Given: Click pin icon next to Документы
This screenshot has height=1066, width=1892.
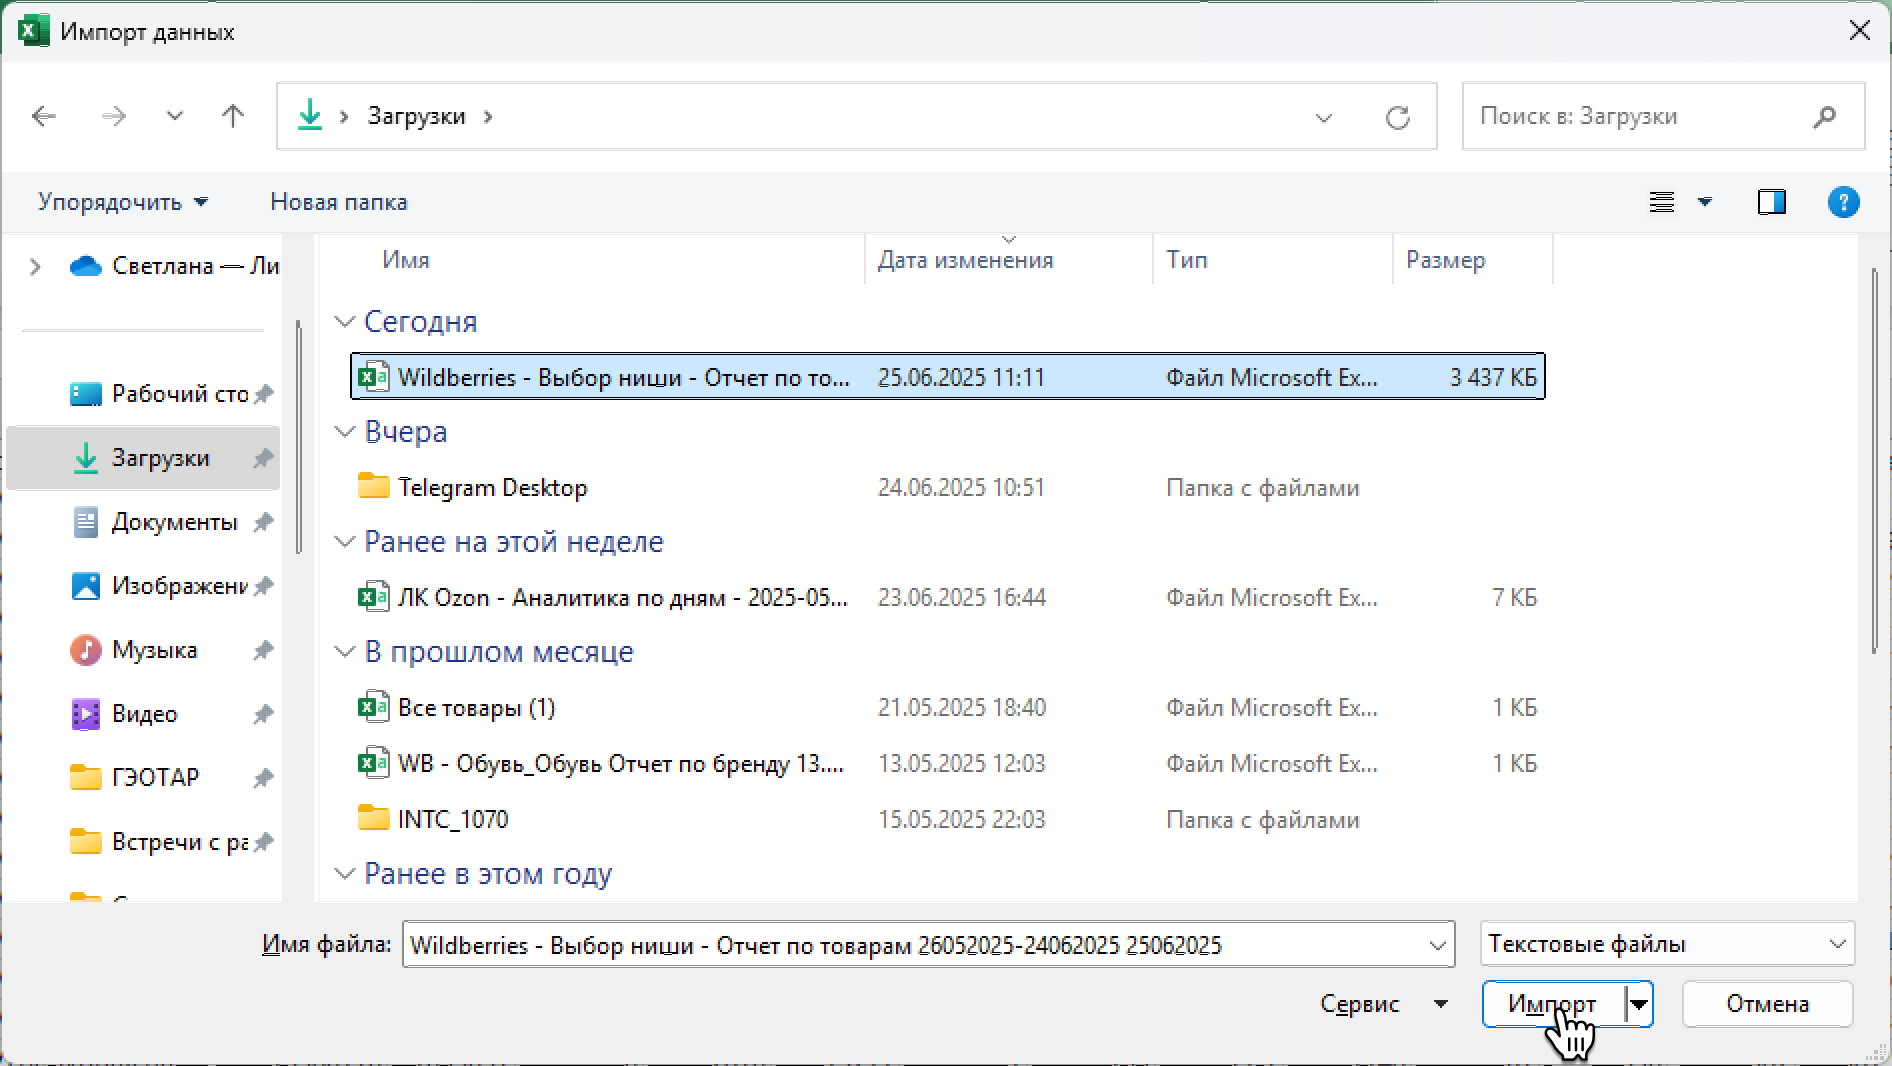Looking at the screenshot, I should (x=263, y=522).
